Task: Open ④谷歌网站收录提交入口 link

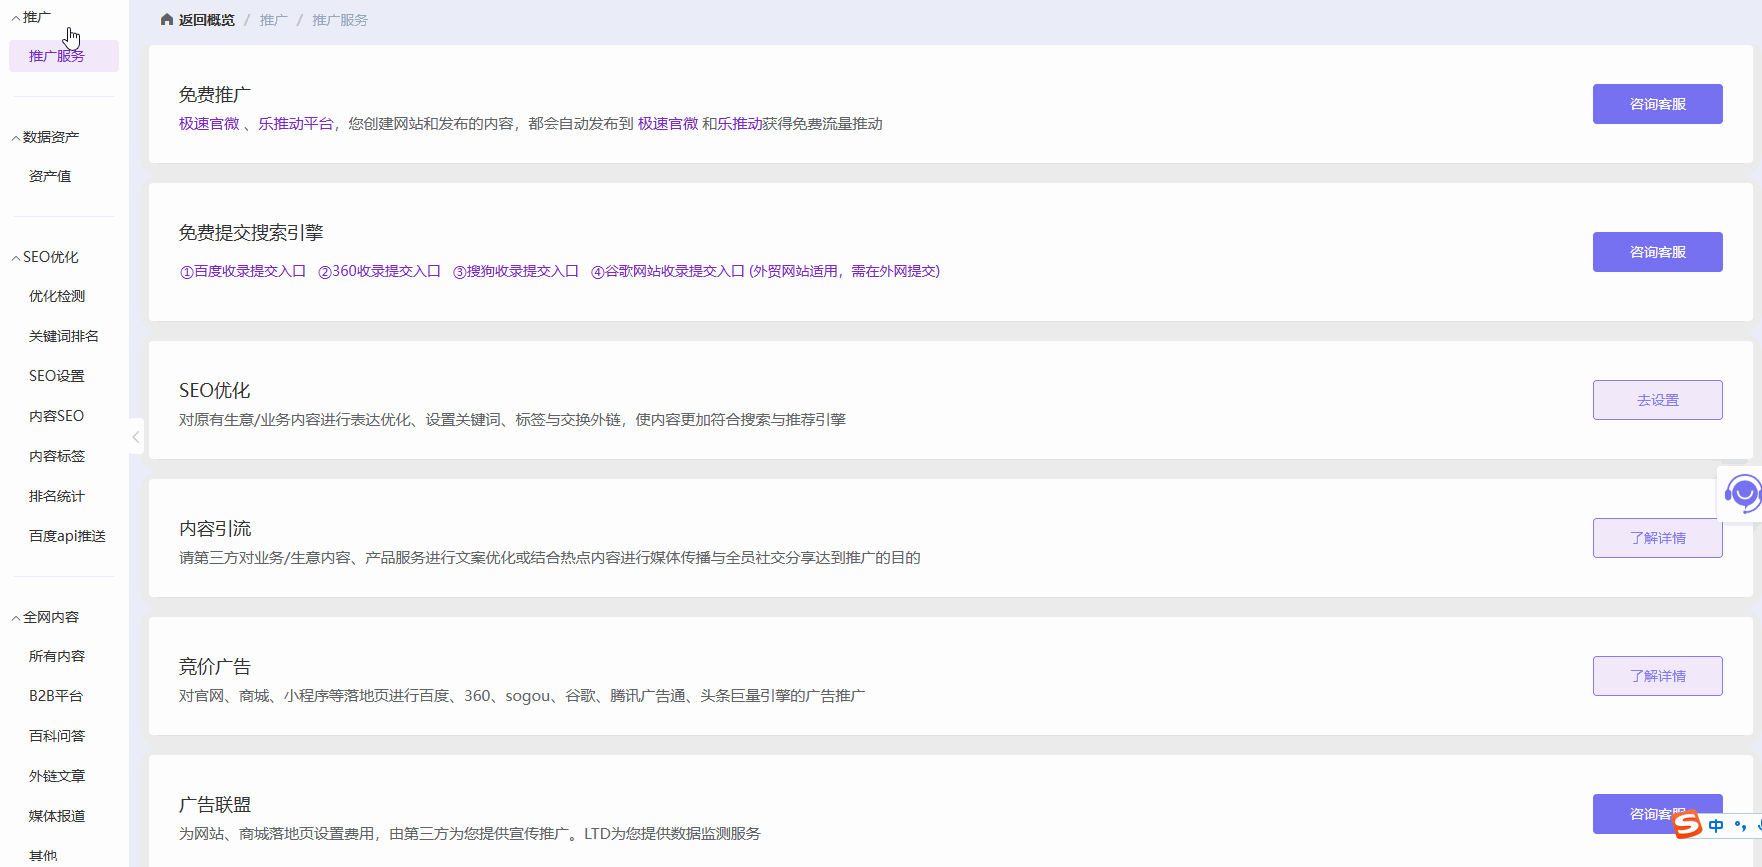Action: pyautogui.click(x=668, y=271)
